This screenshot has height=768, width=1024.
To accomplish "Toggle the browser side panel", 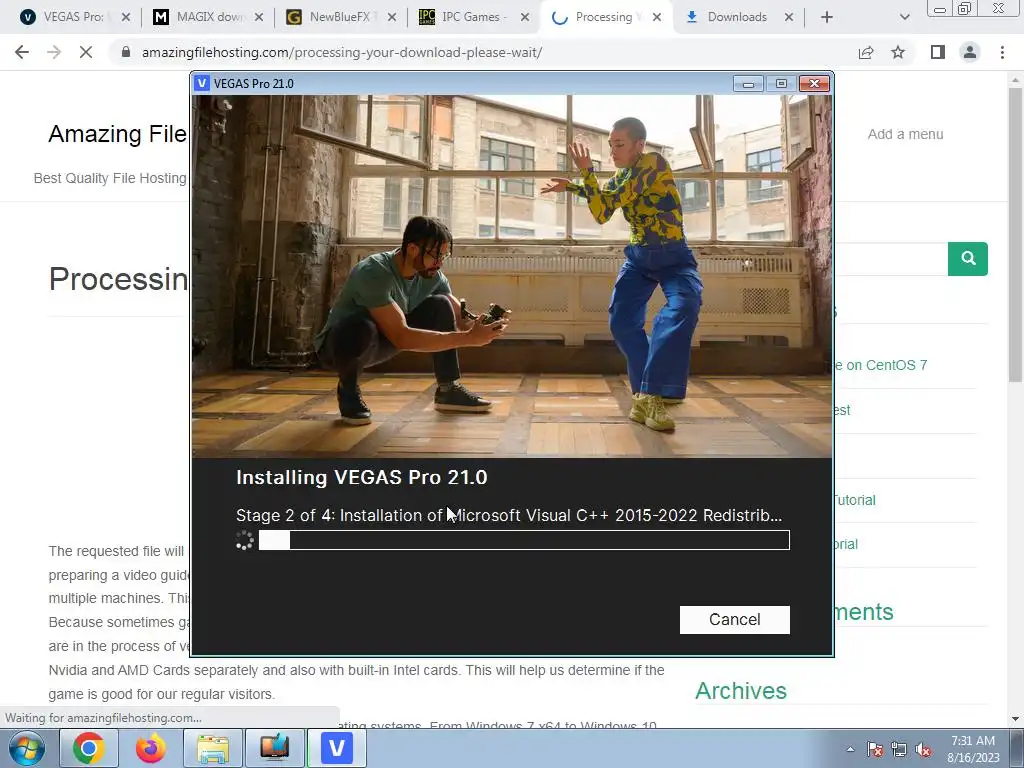I will point(938,52).
